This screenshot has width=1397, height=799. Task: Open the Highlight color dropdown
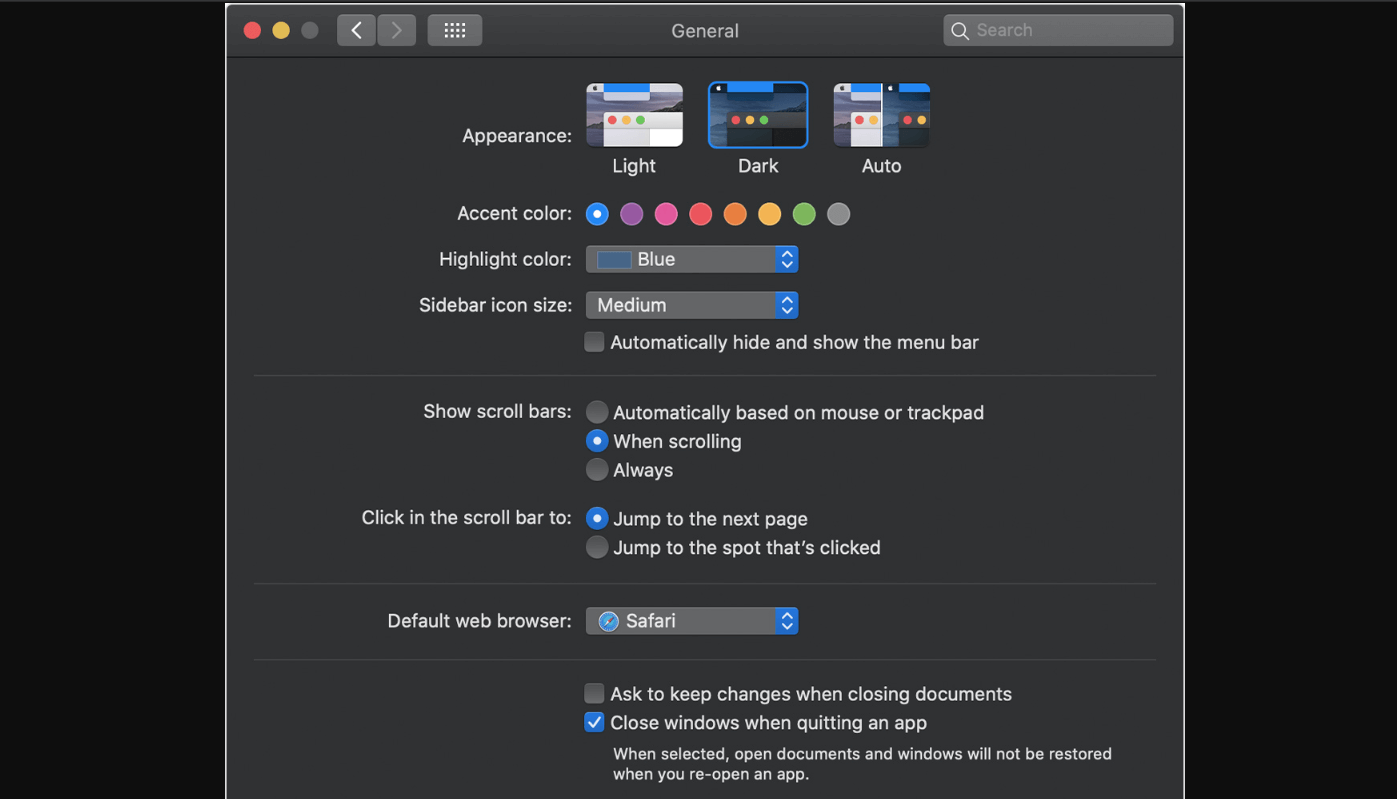click(x=786, y=258)
